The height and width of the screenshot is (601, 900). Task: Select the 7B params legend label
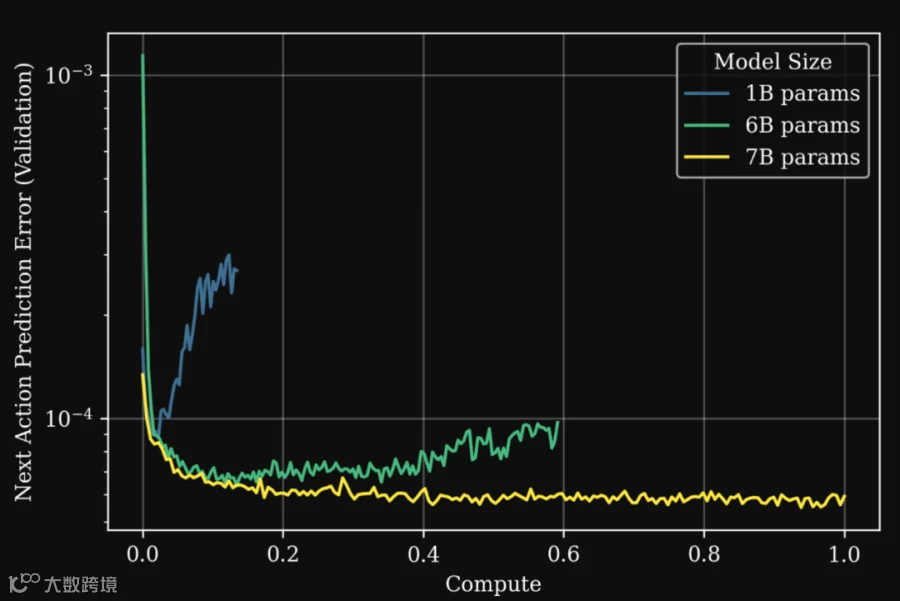802,157
